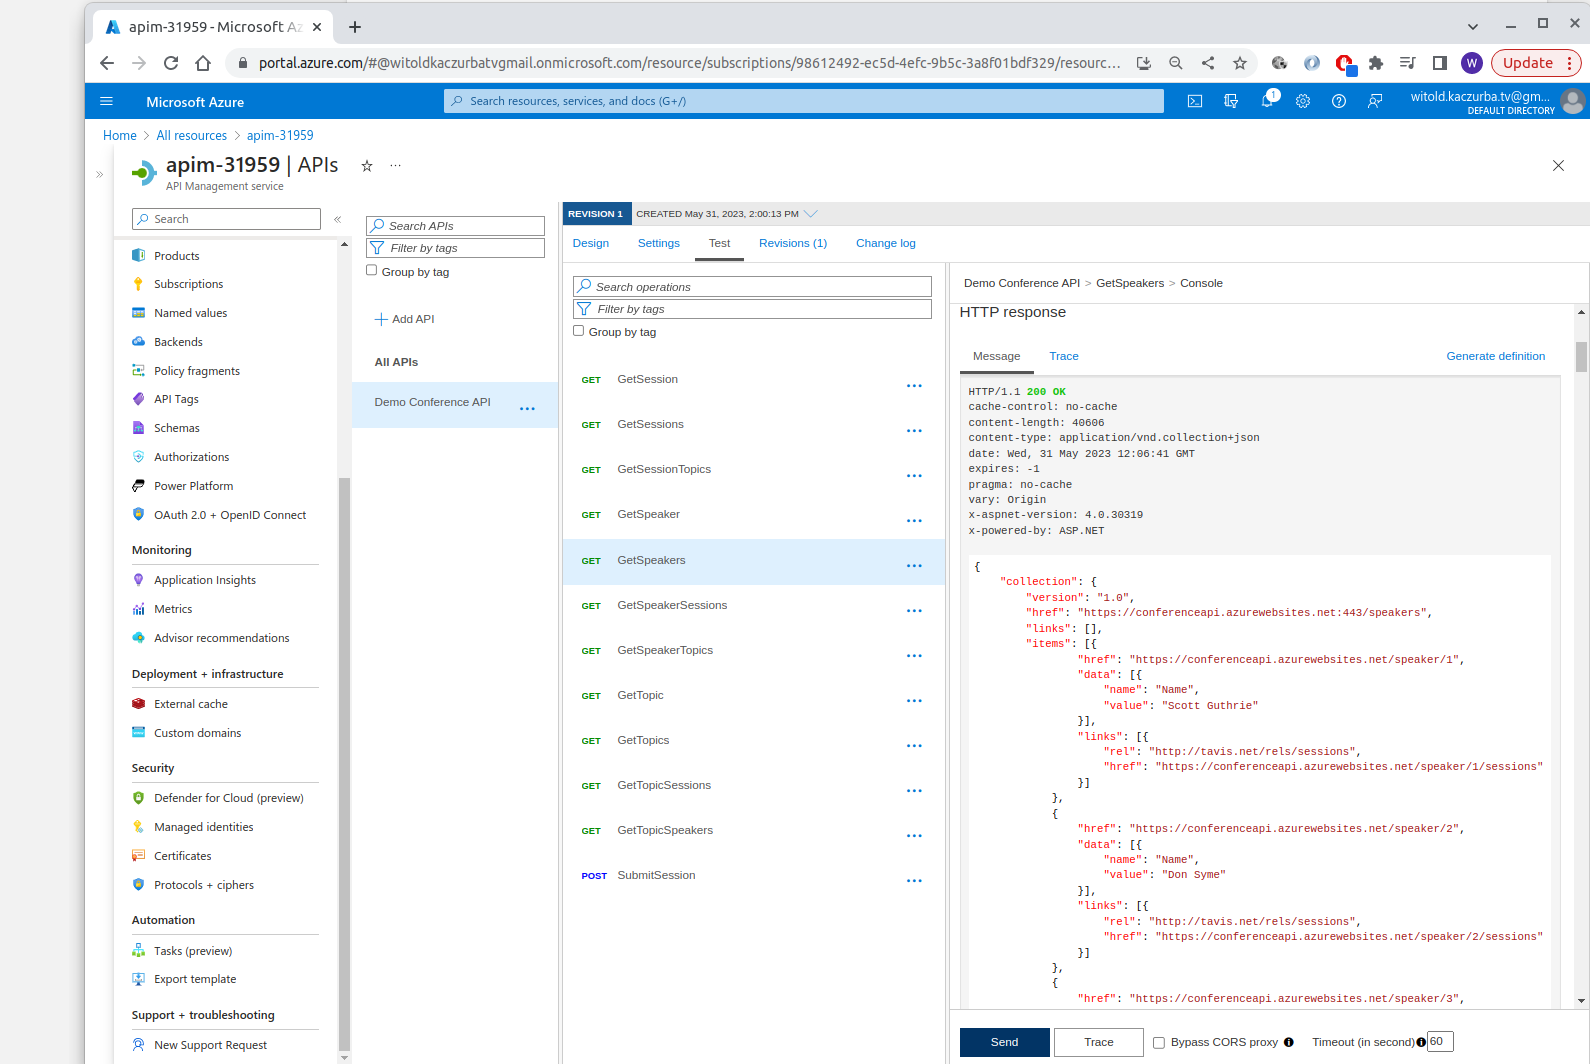Open Metrics

(x=173, y=609)
